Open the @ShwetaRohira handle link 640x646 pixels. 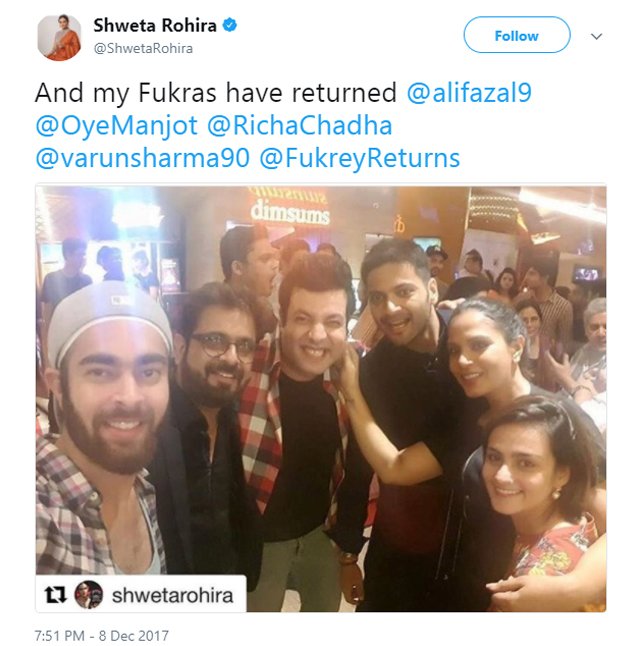coord(143,48)
